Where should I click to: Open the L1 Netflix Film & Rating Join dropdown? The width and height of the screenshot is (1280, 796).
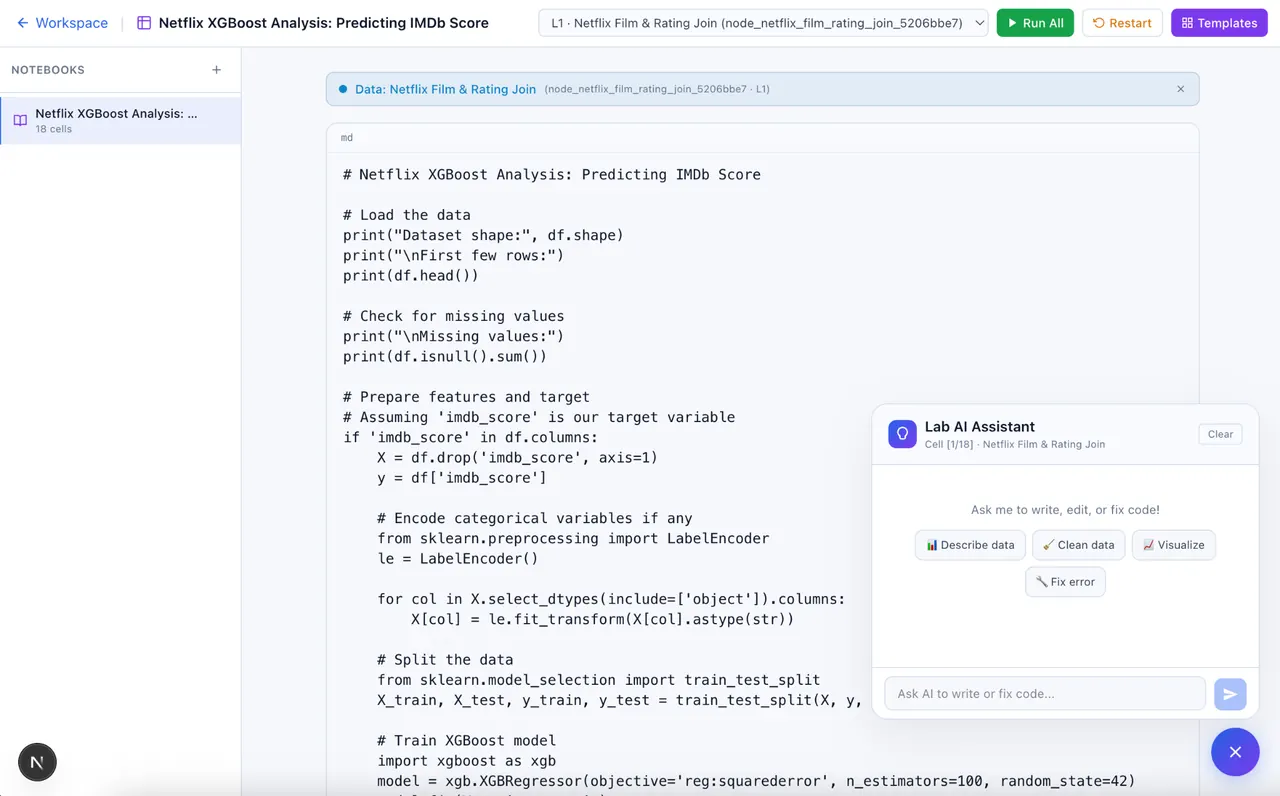(x=763, y=23)
